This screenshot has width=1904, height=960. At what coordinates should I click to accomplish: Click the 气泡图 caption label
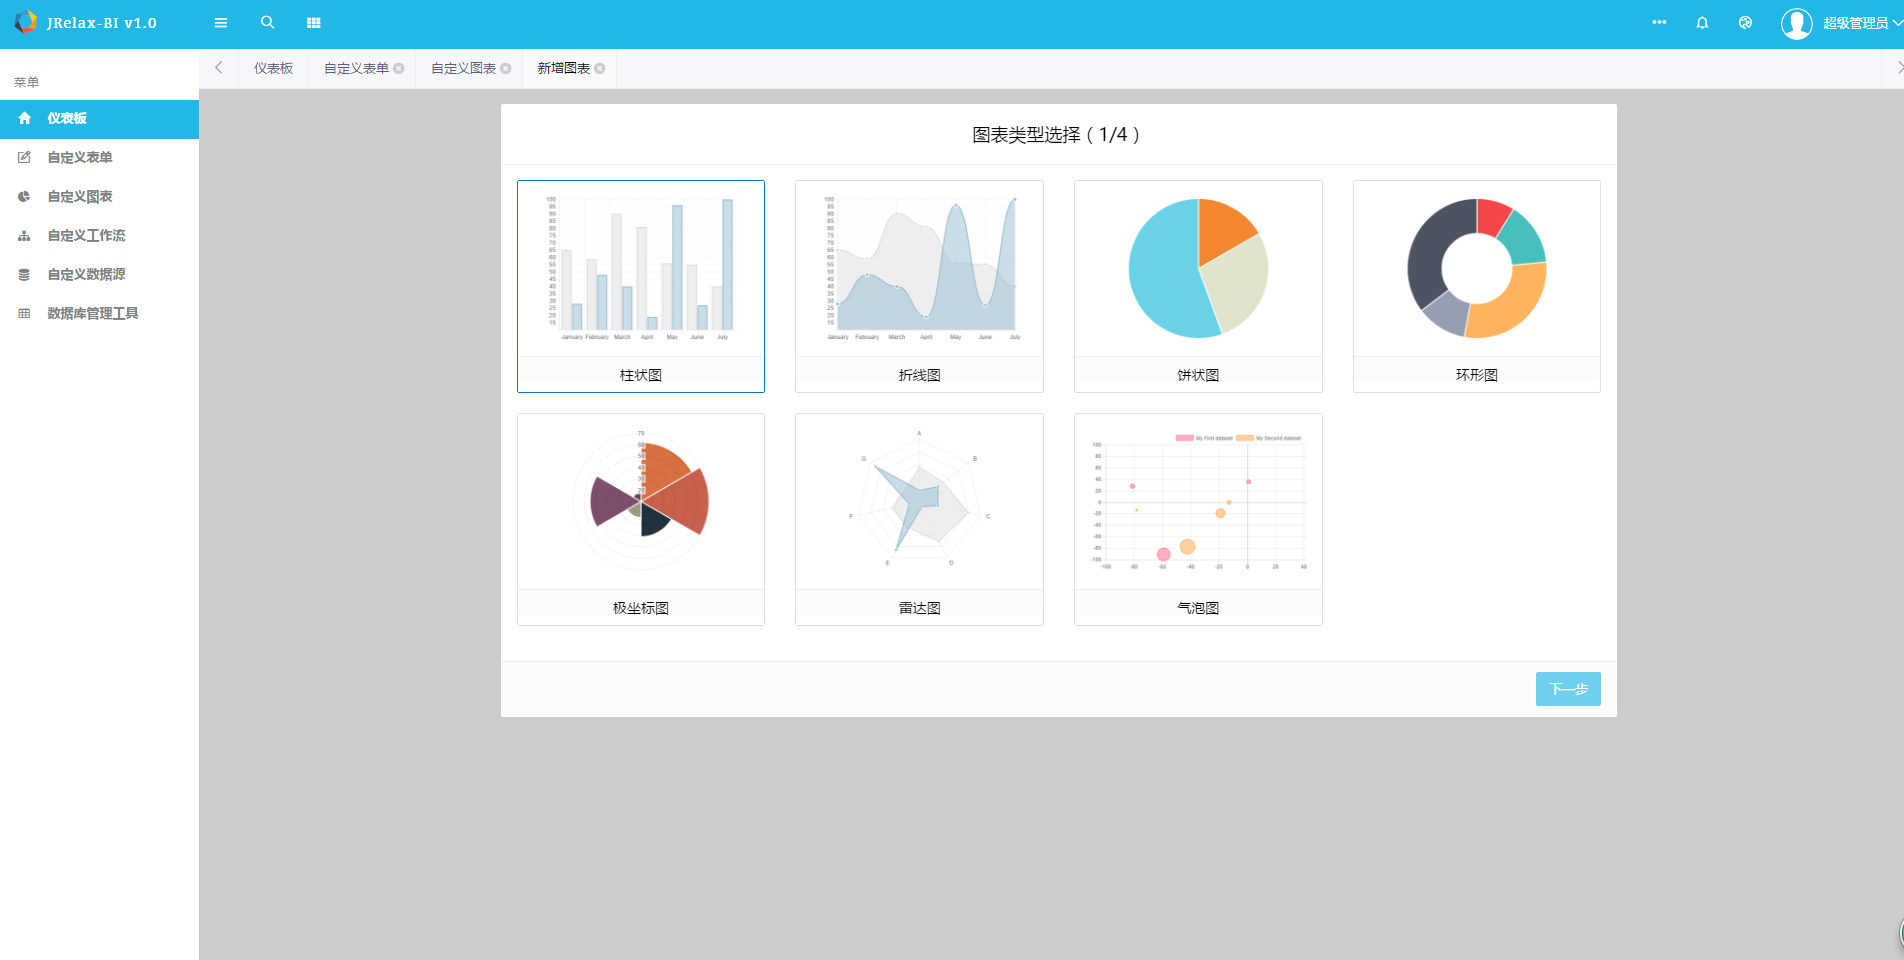coord(1198,608)
